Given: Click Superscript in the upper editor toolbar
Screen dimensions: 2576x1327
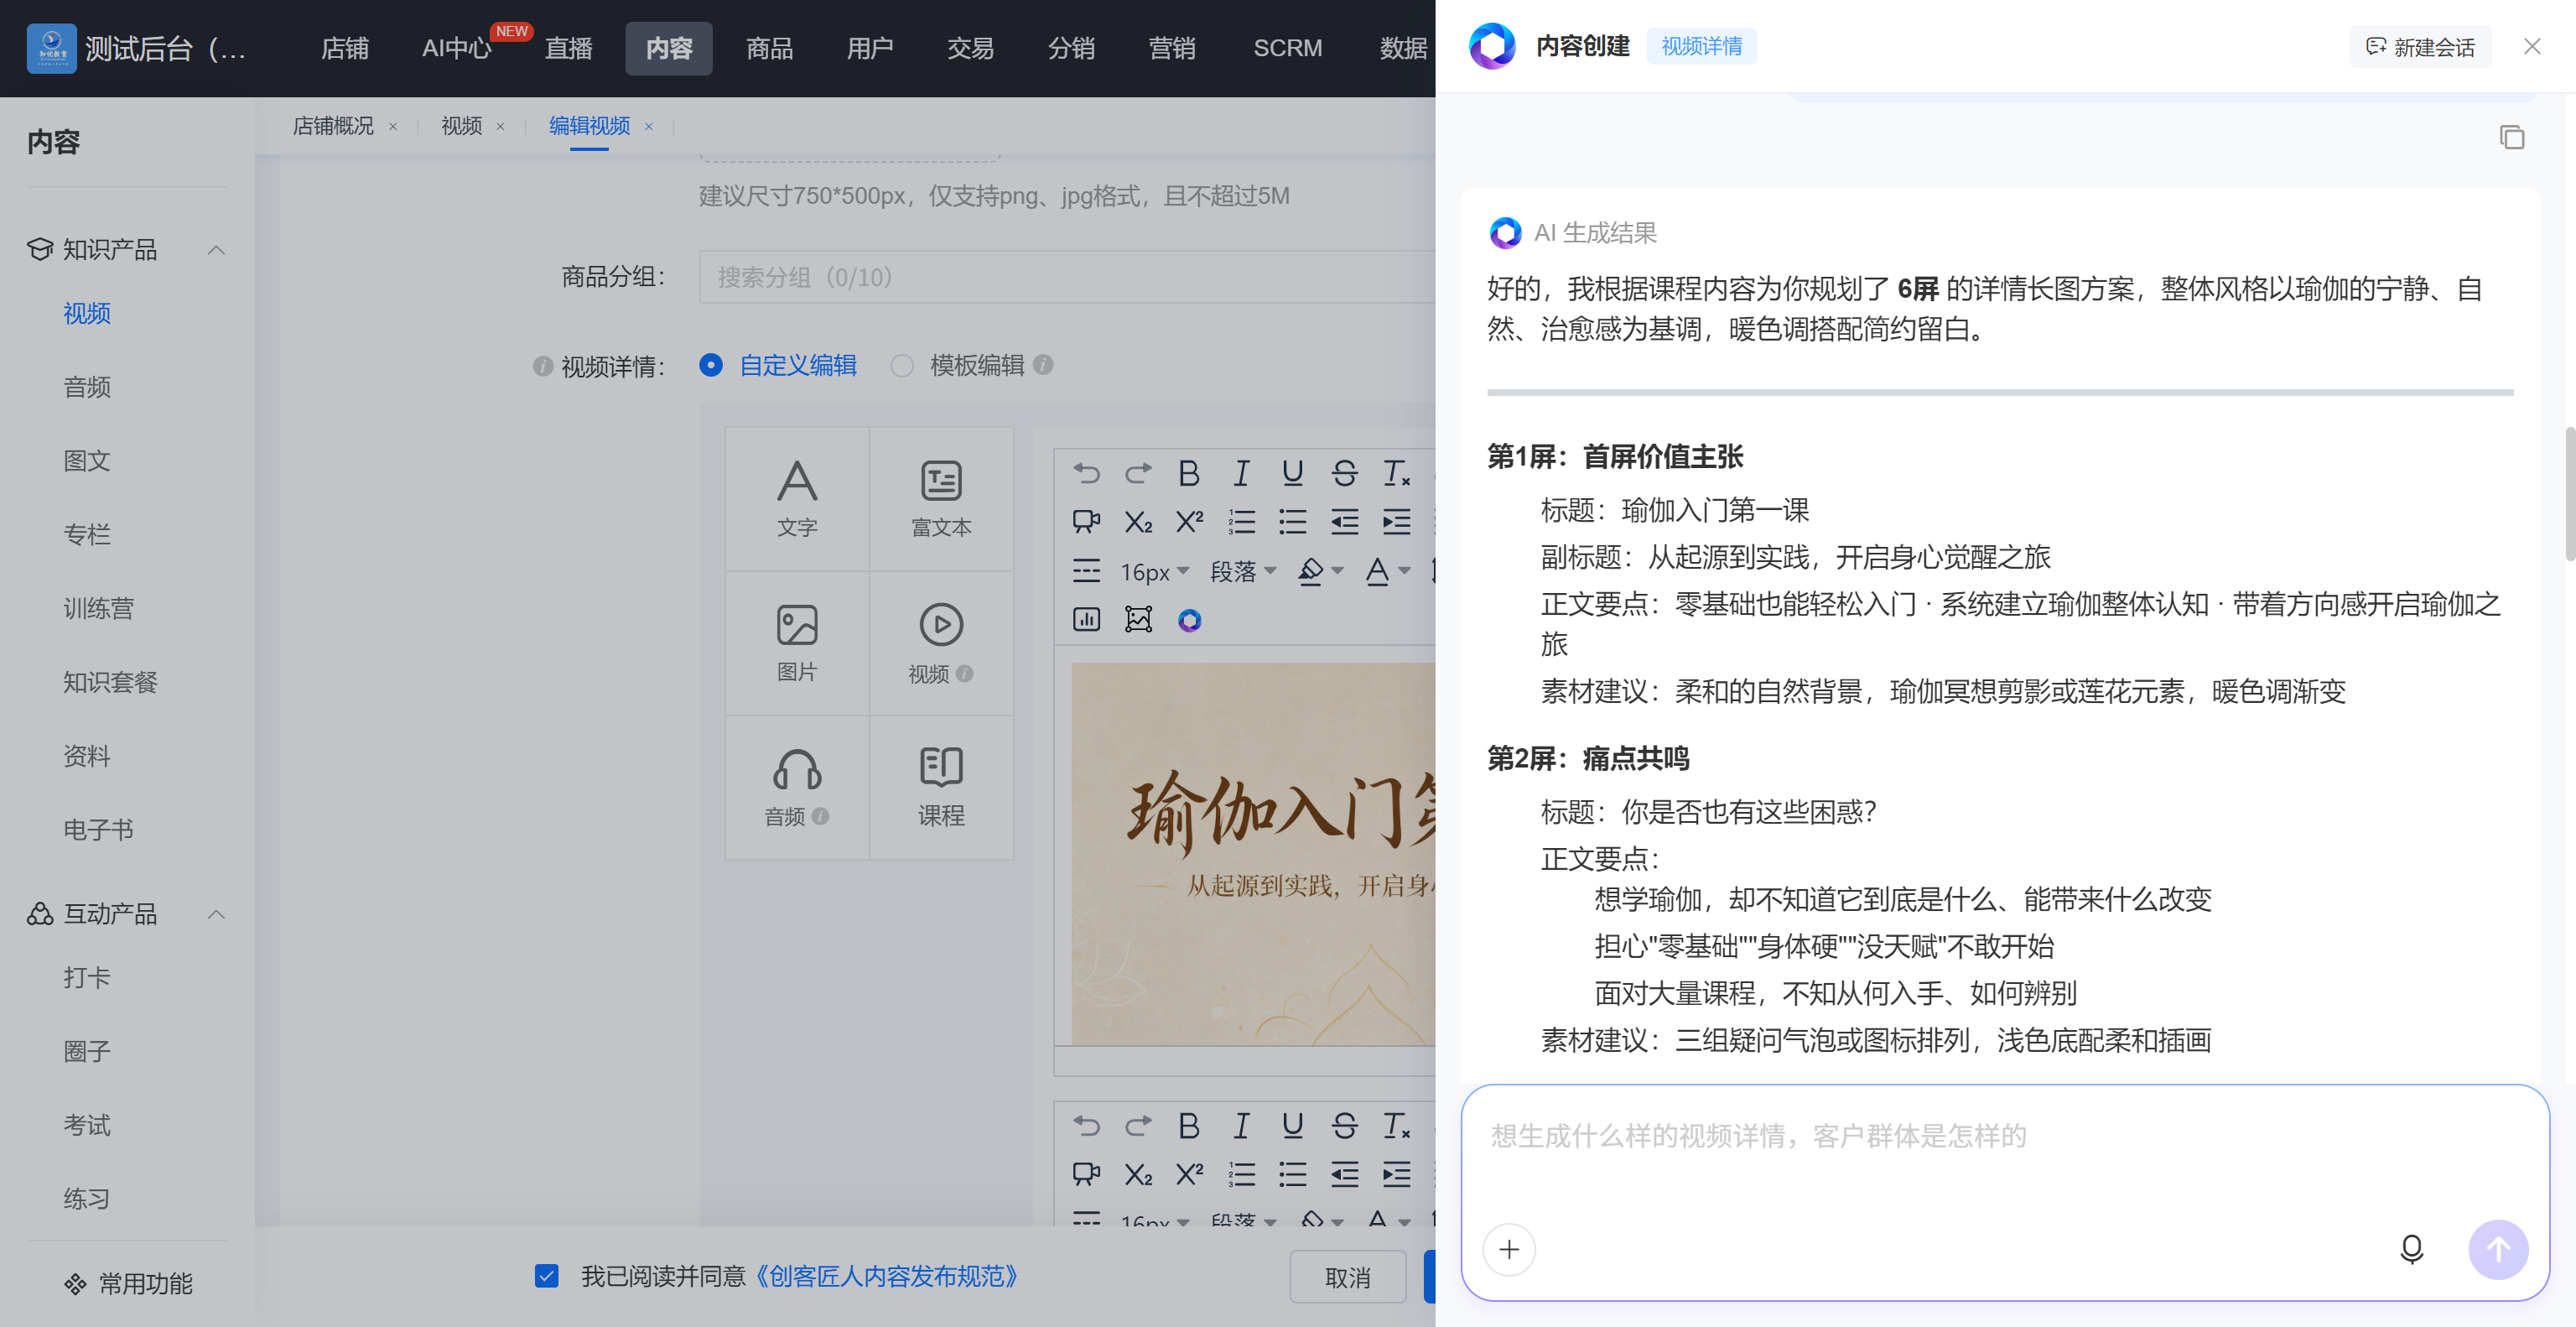Looking at the screenshot, I should [1189, 521].
